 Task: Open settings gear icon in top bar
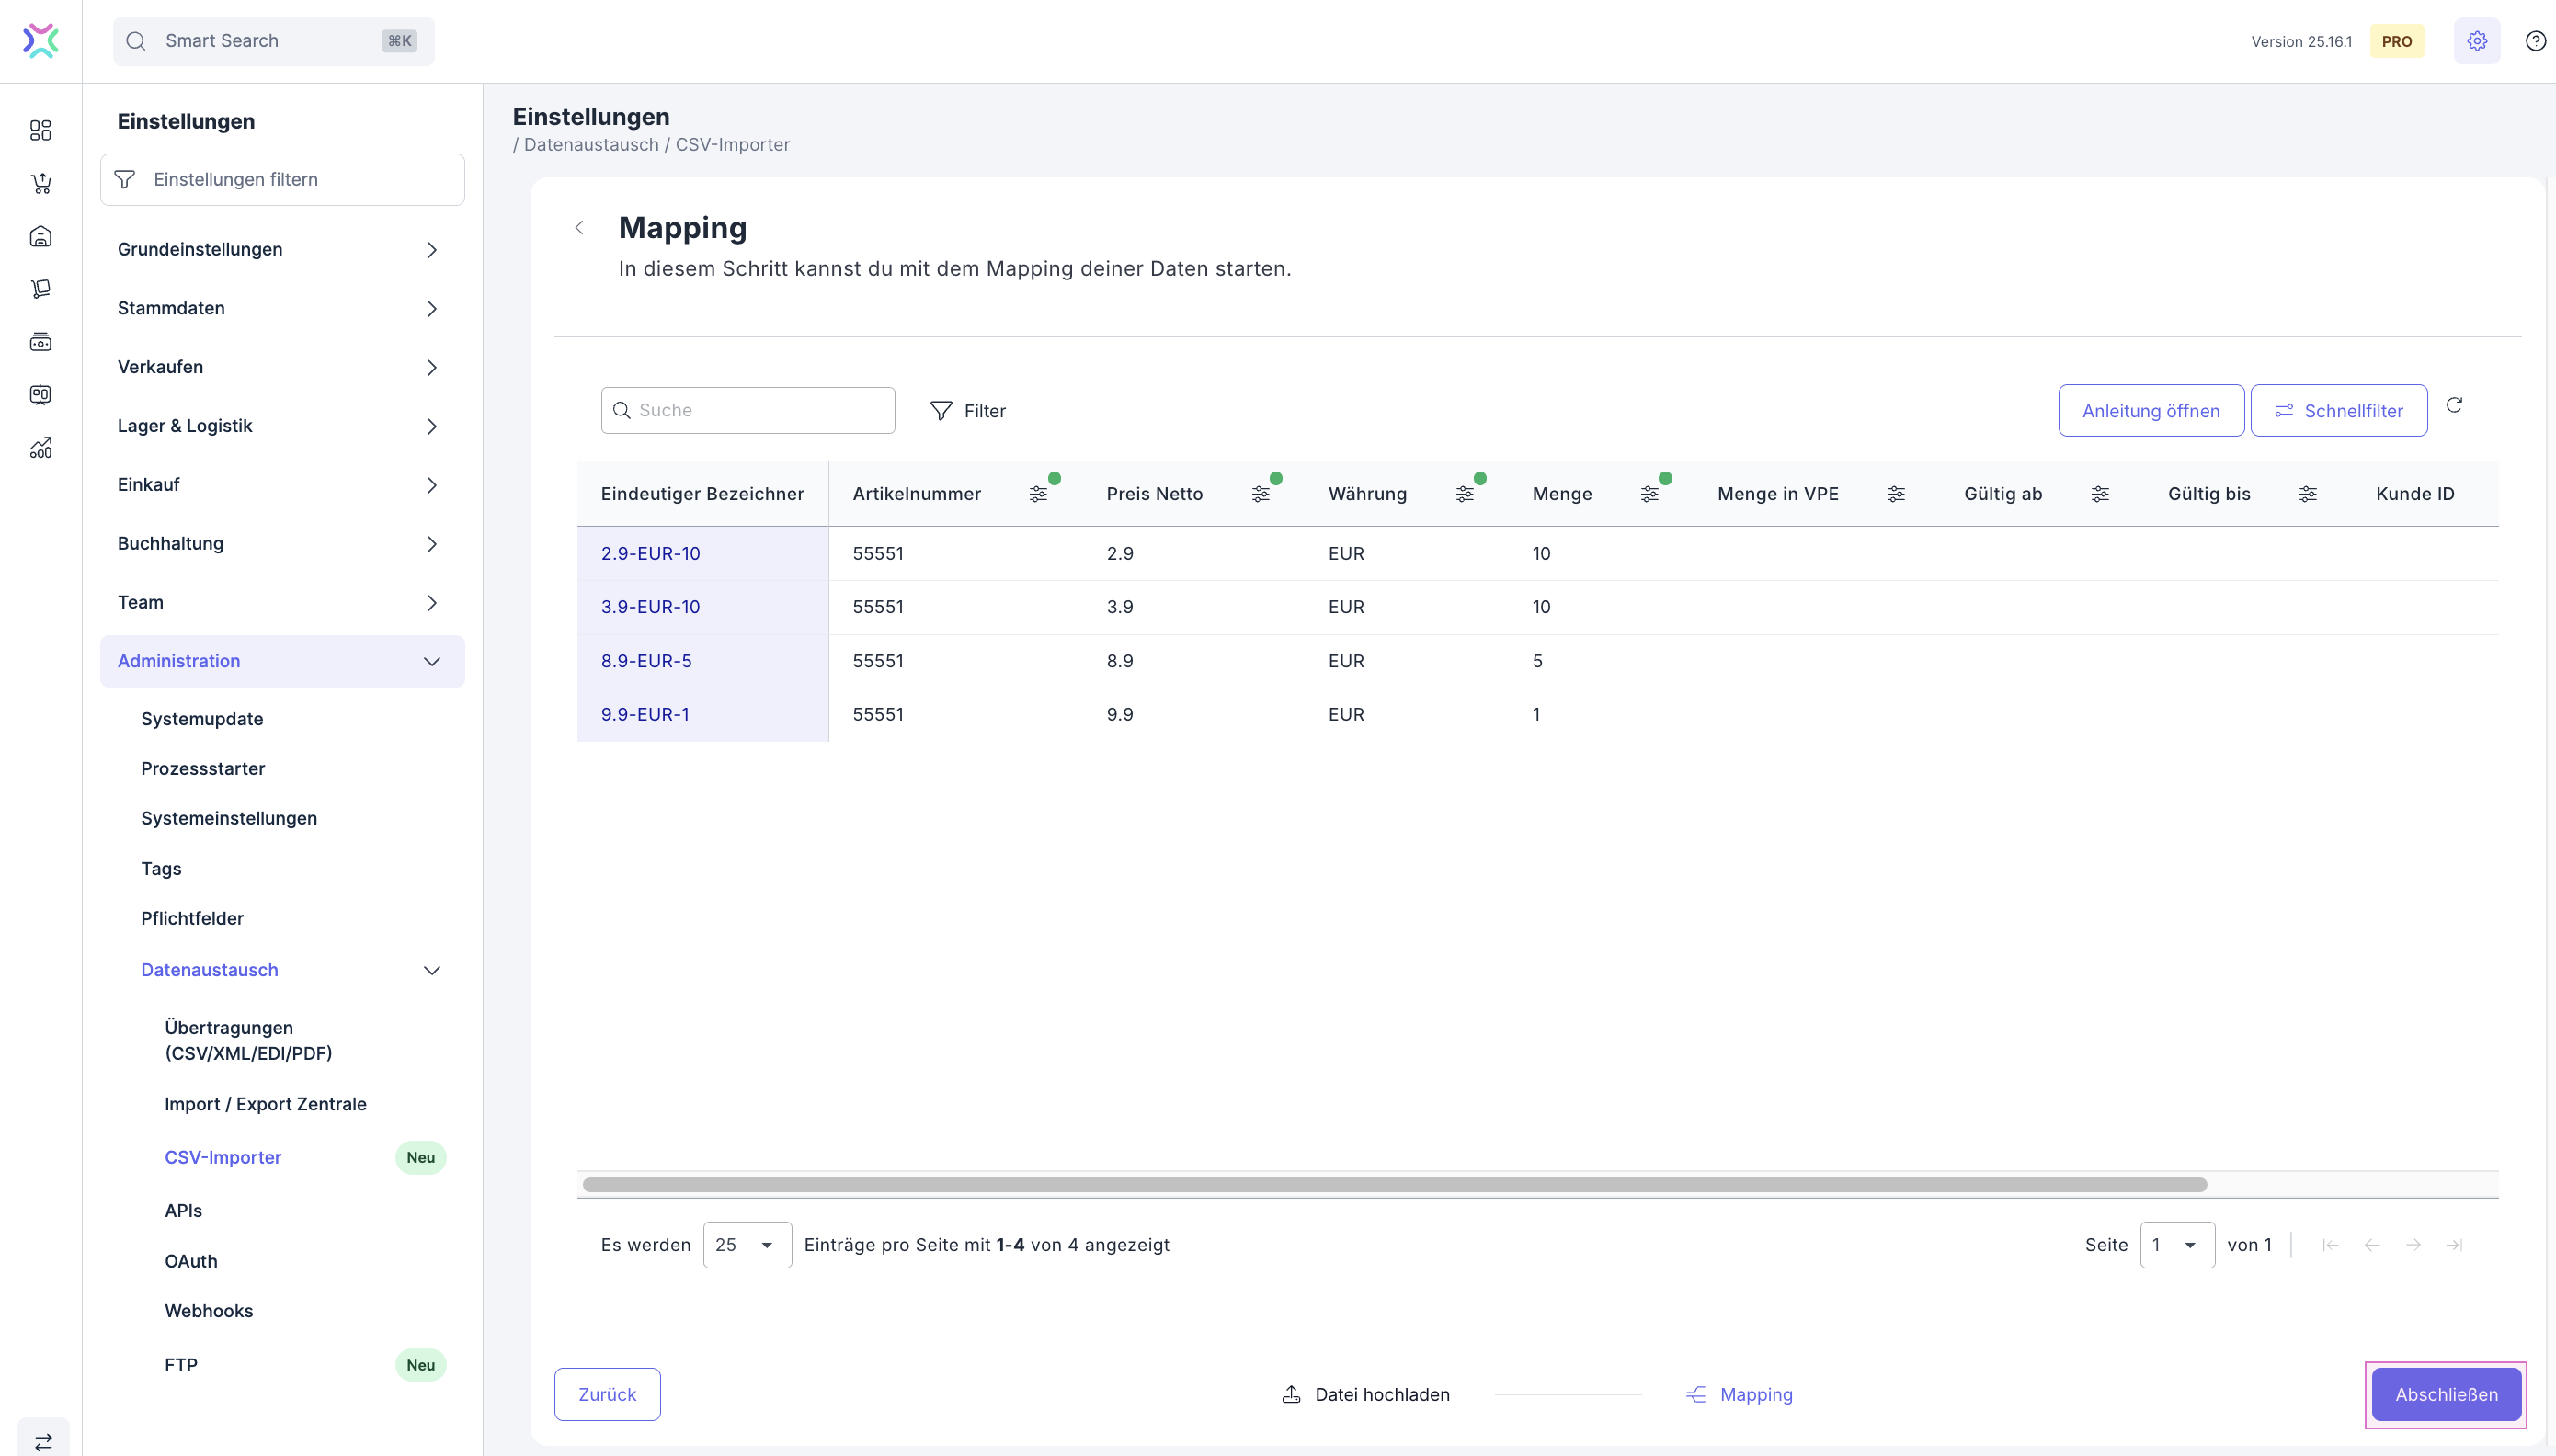click(2476, 41)
